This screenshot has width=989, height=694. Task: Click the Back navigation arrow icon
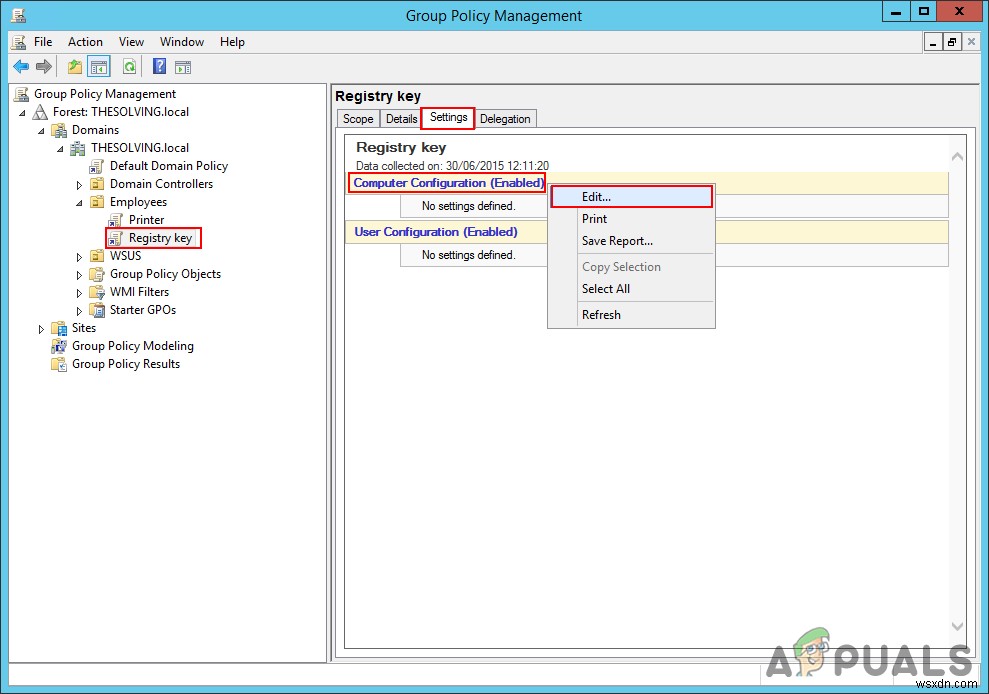pos(21,67)
